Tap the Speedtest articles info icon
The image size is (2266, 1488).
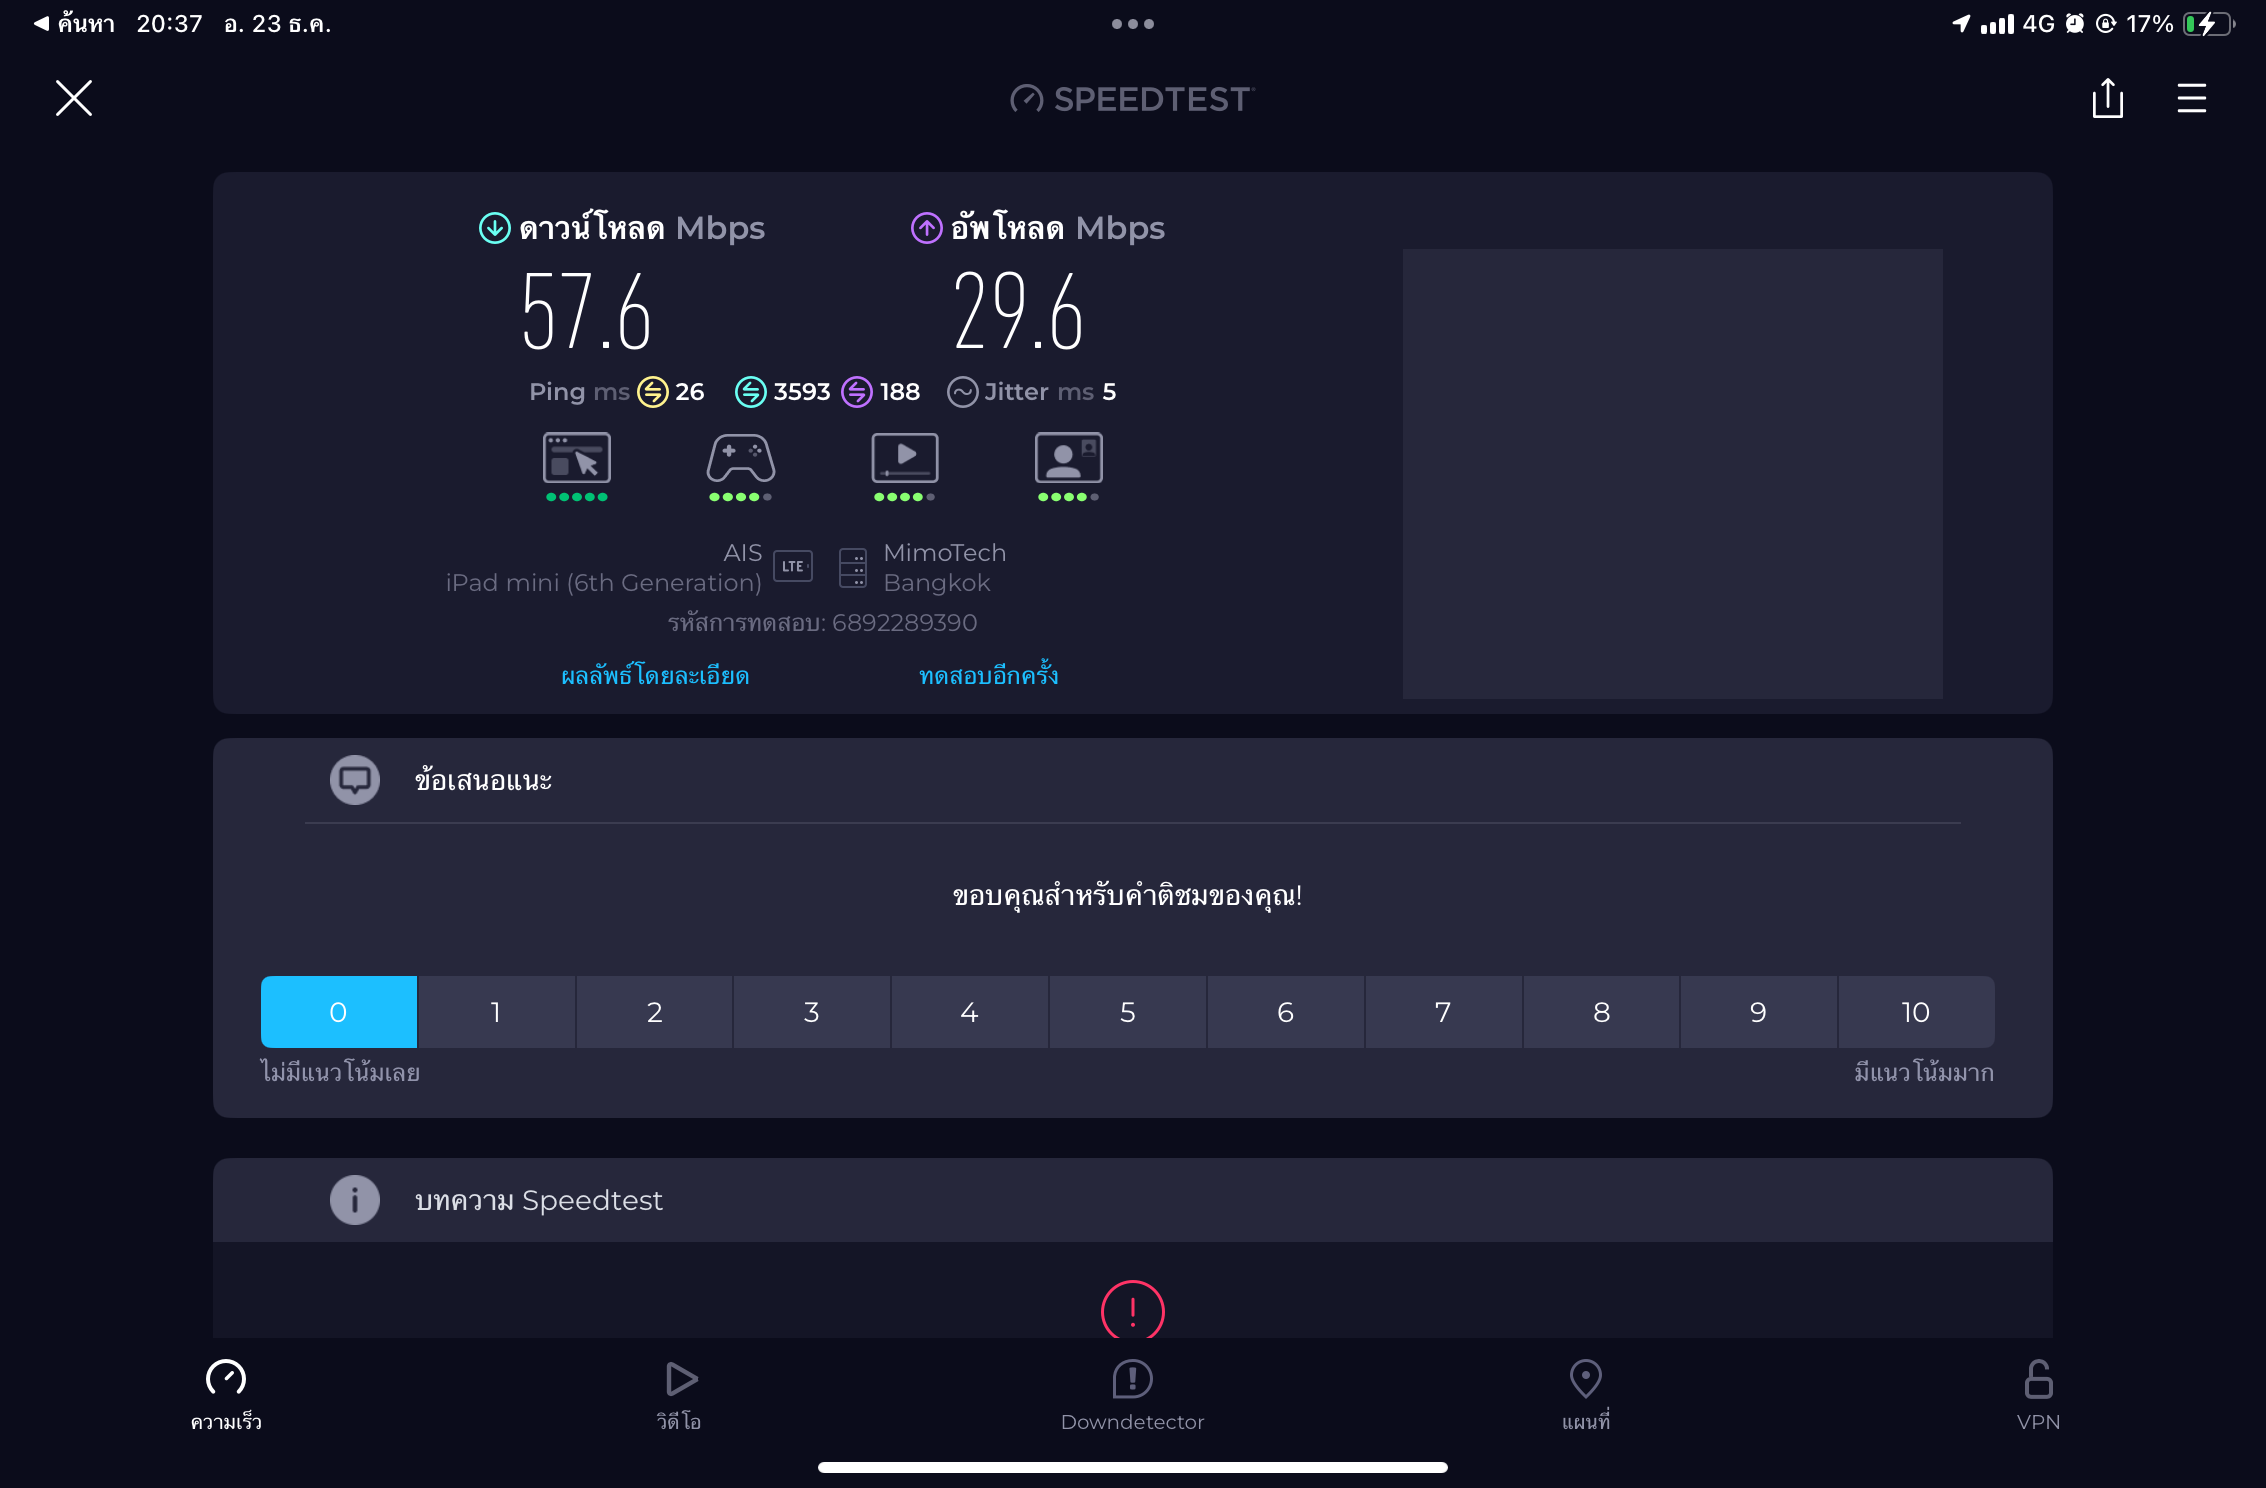(354, 1199)
